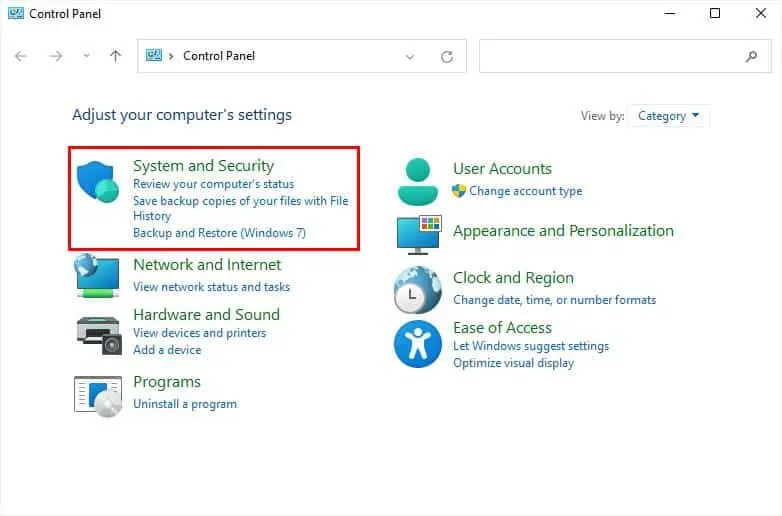Open the Hardware and Sound category
This screenshot has width=782, height=516.
point(206,315)
